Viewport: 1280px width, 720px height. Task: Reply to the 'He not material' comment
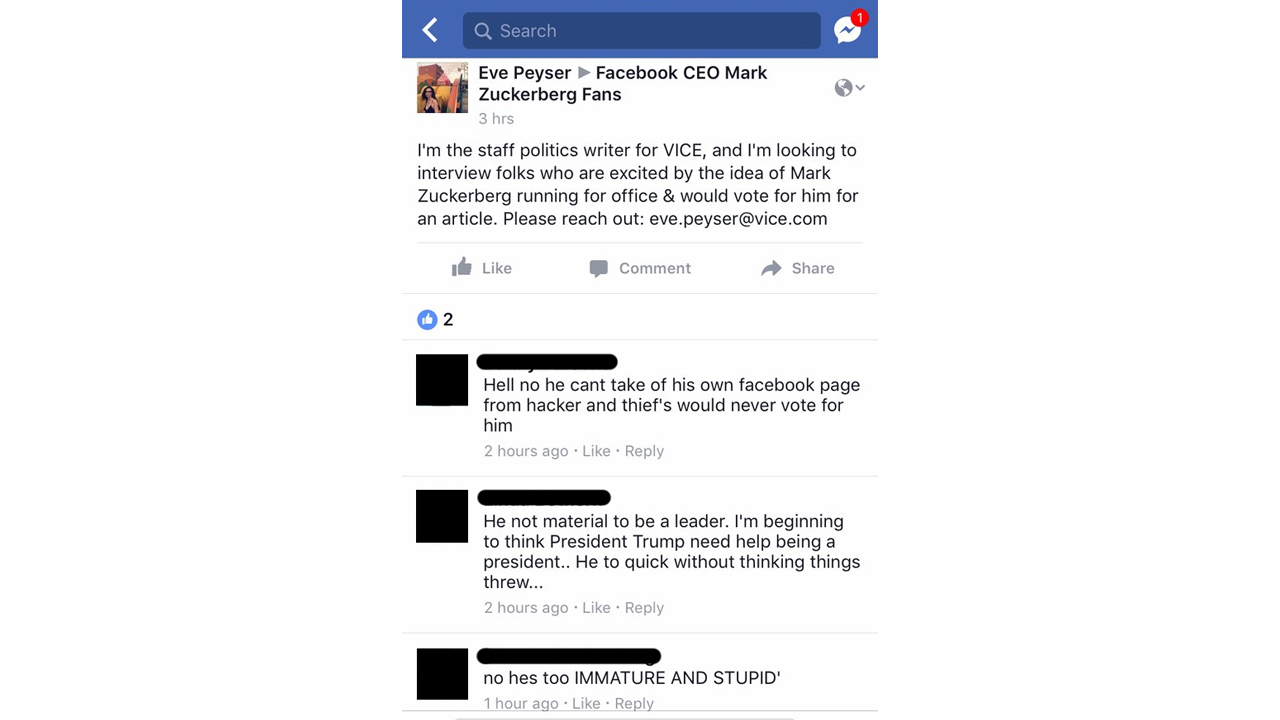coord(644,608)
